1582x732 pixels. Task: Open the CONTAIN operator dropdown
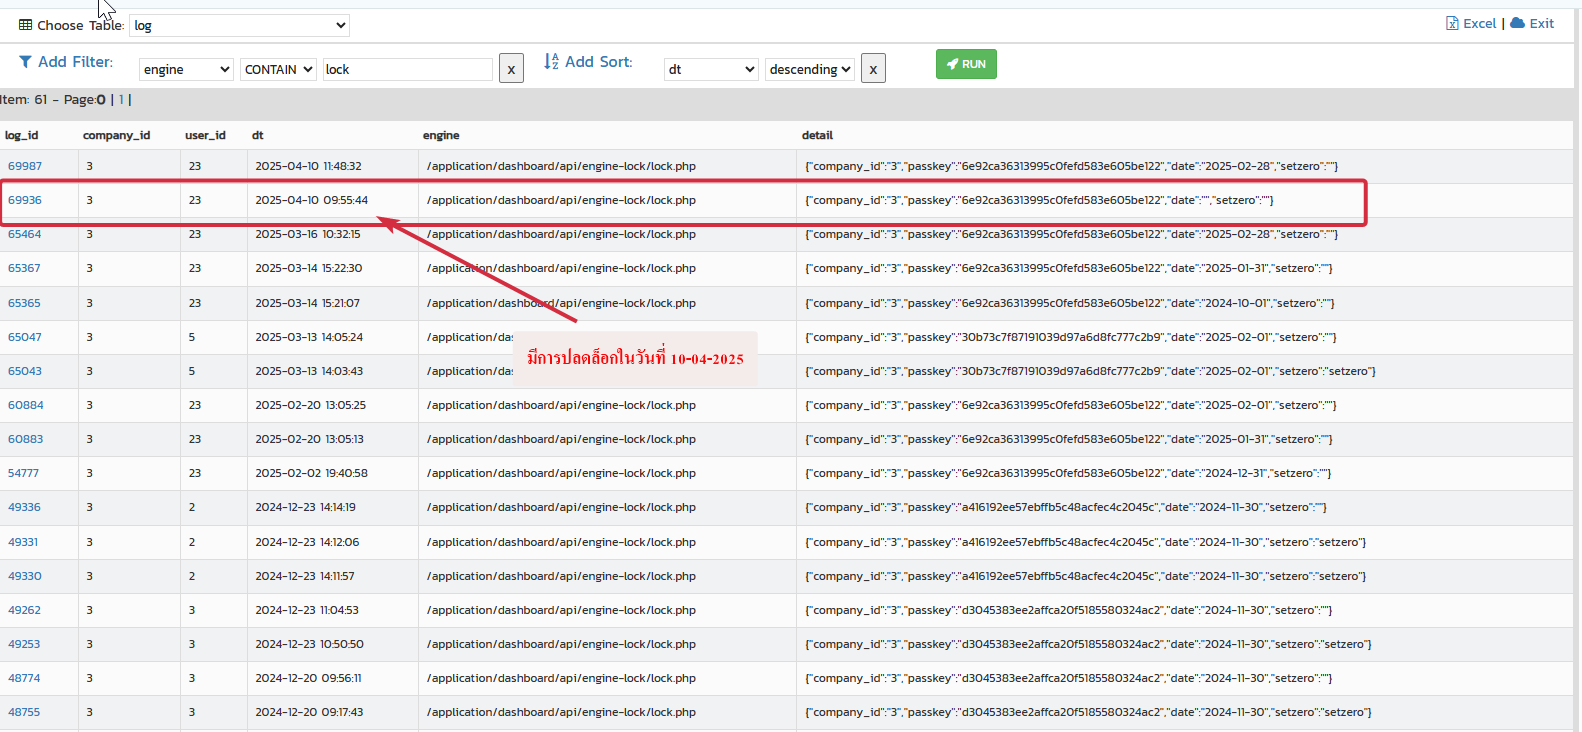[278, 69]
